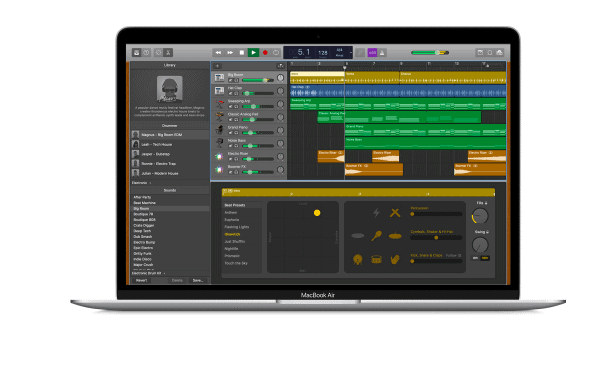Start playback with the green Play button
The height and width of the screenshot is (369, 611).
click(x=253, y=53)
